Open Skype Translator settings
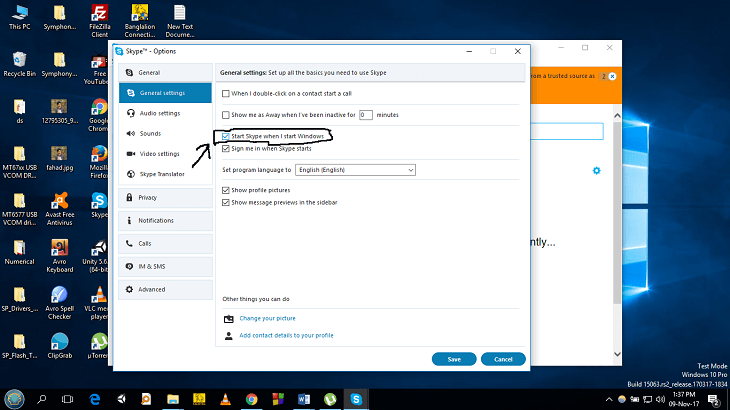Image resolution: width=730 pixels, height=410 pixels. pyautogui.click(x=164, y=173)
